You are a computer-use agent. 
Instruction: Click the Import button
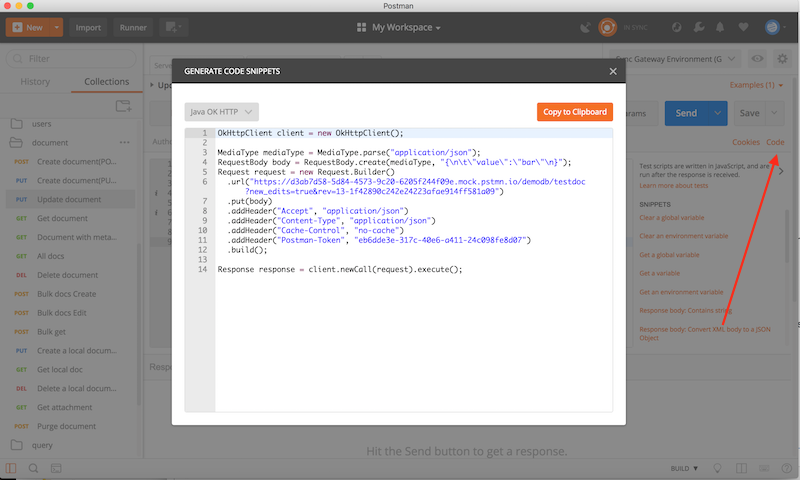pos(88,28)
